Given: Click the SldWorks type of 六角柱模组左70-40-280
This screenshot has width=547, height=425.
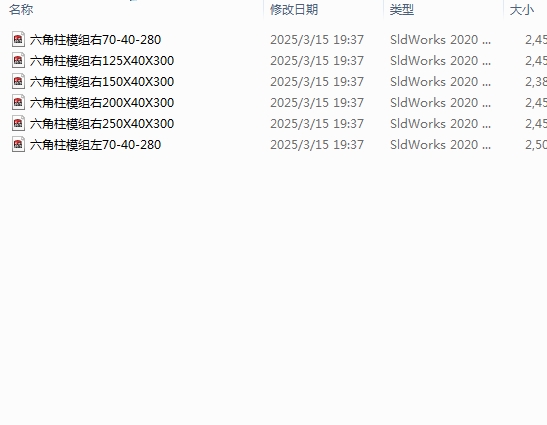Looking at the screenshot, I should point(440,144).
